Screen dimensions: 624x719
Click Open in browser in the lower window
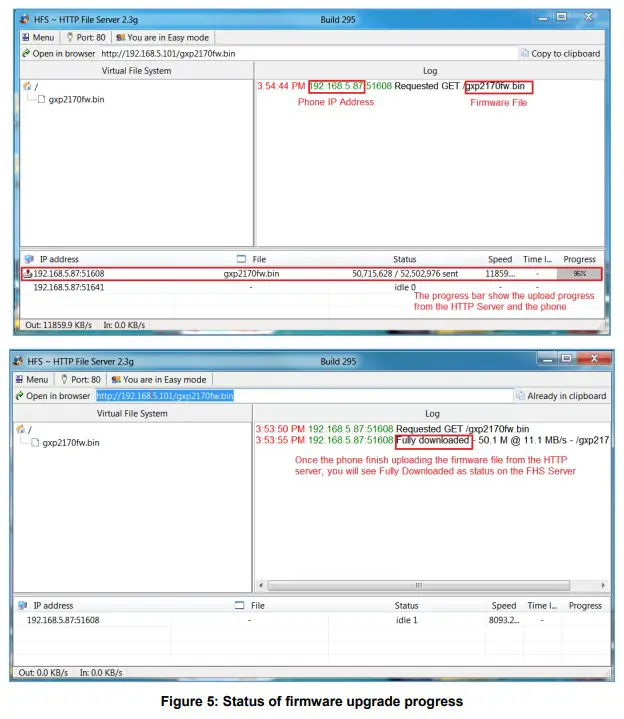[52, 396]
